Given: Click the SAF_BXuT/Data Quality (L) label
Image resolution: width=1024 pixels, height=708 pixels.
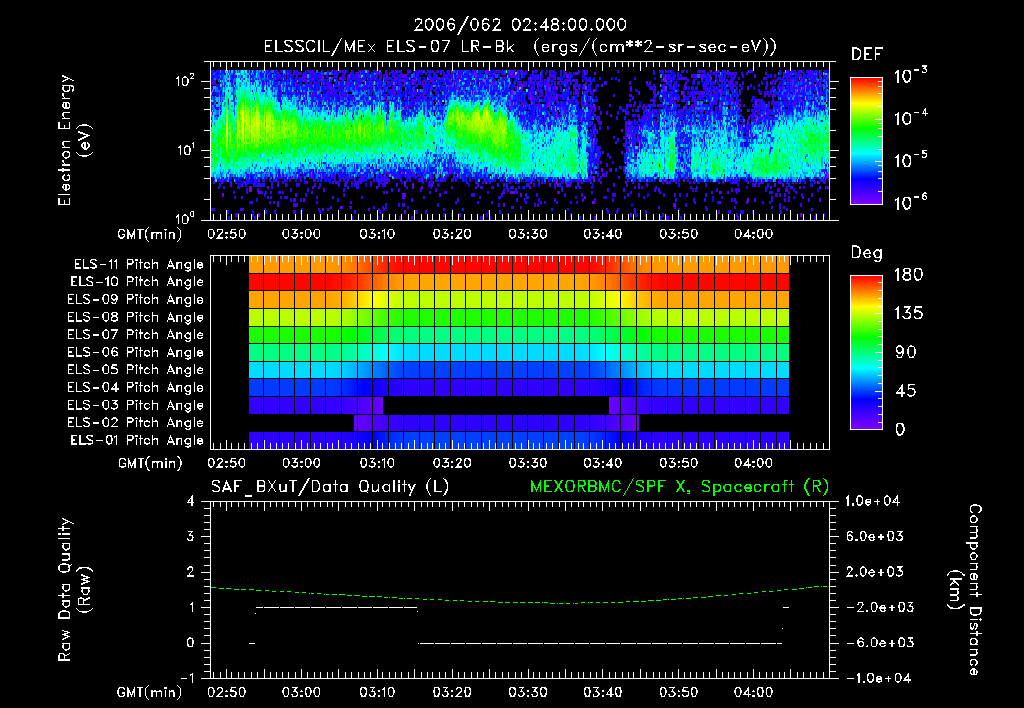Looking at the screenshot, I should [x=330, y=487].
